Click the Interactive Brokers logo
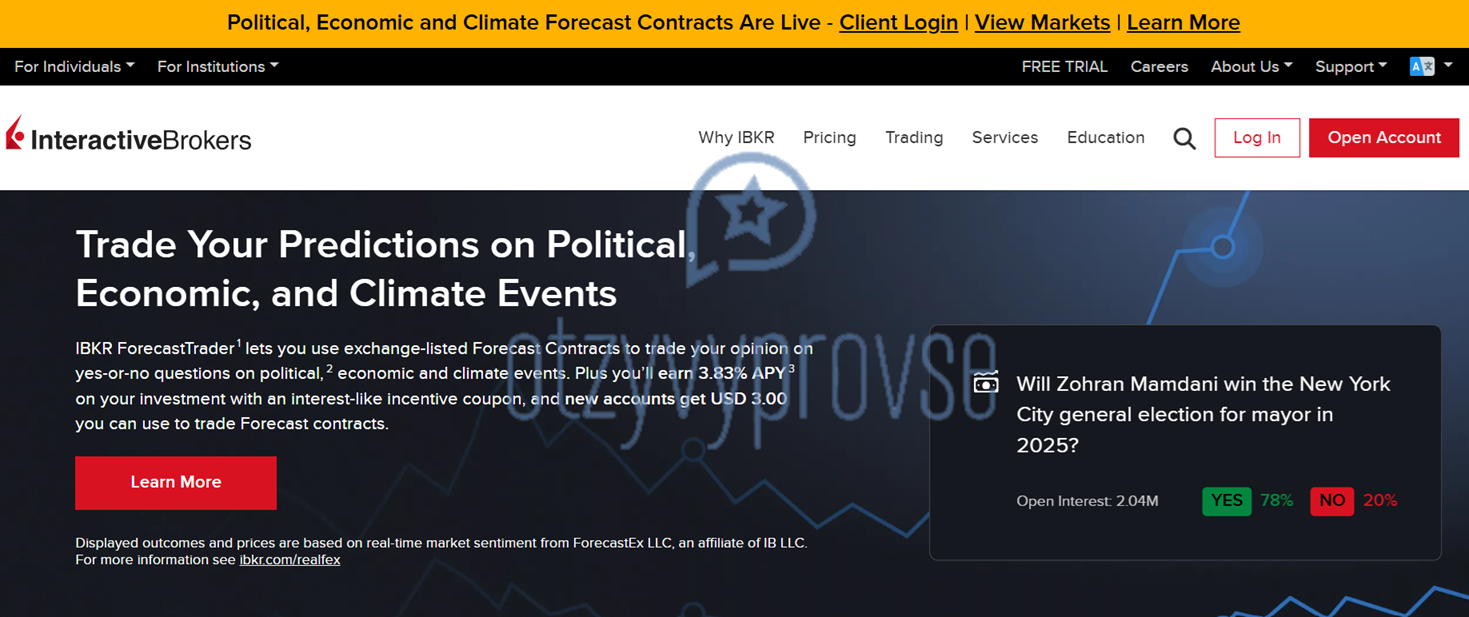 pos(128,136)
